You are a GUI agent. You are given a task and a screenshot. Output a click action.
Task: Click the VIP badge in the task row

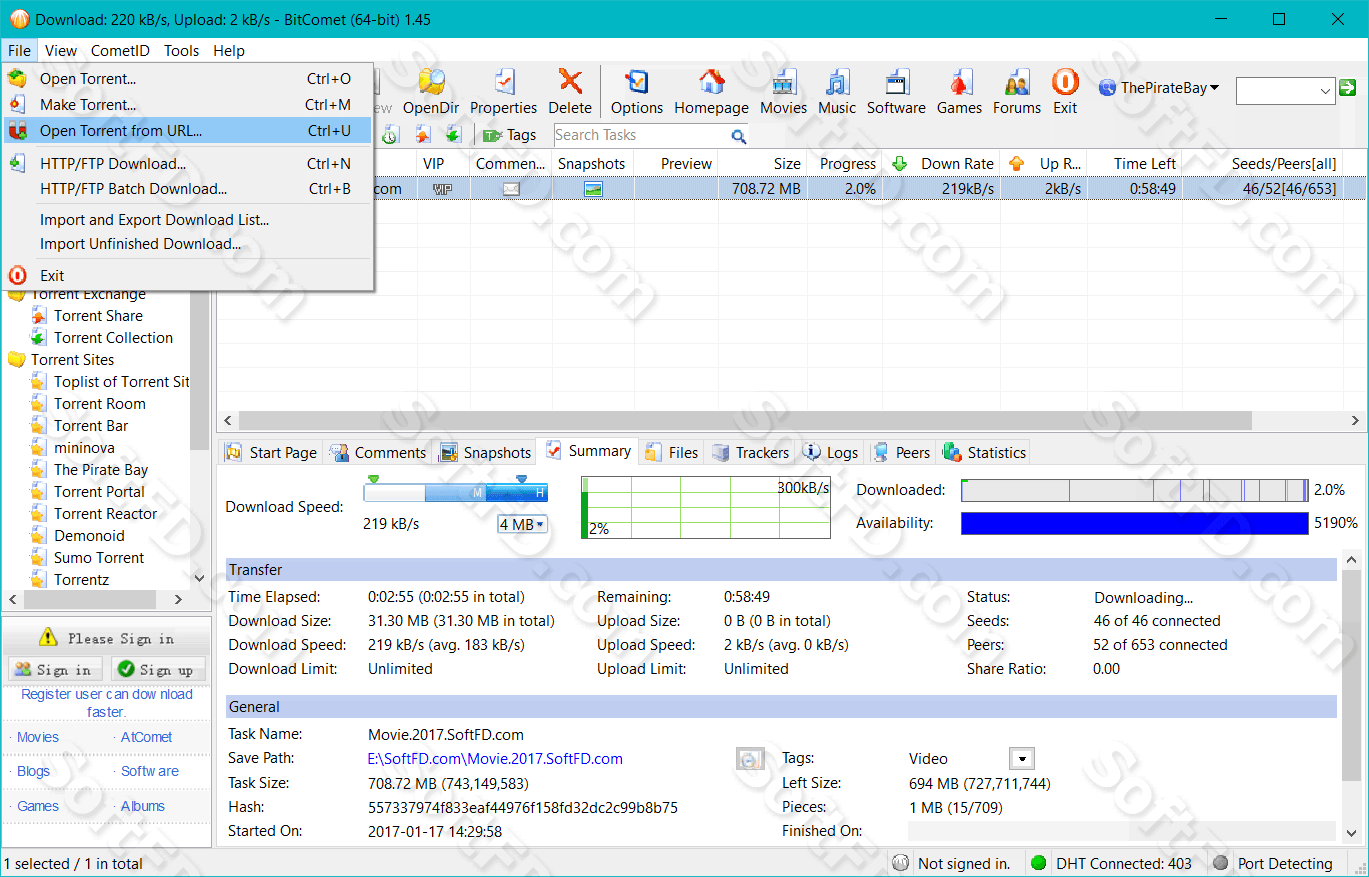click(x=443, y=189)
